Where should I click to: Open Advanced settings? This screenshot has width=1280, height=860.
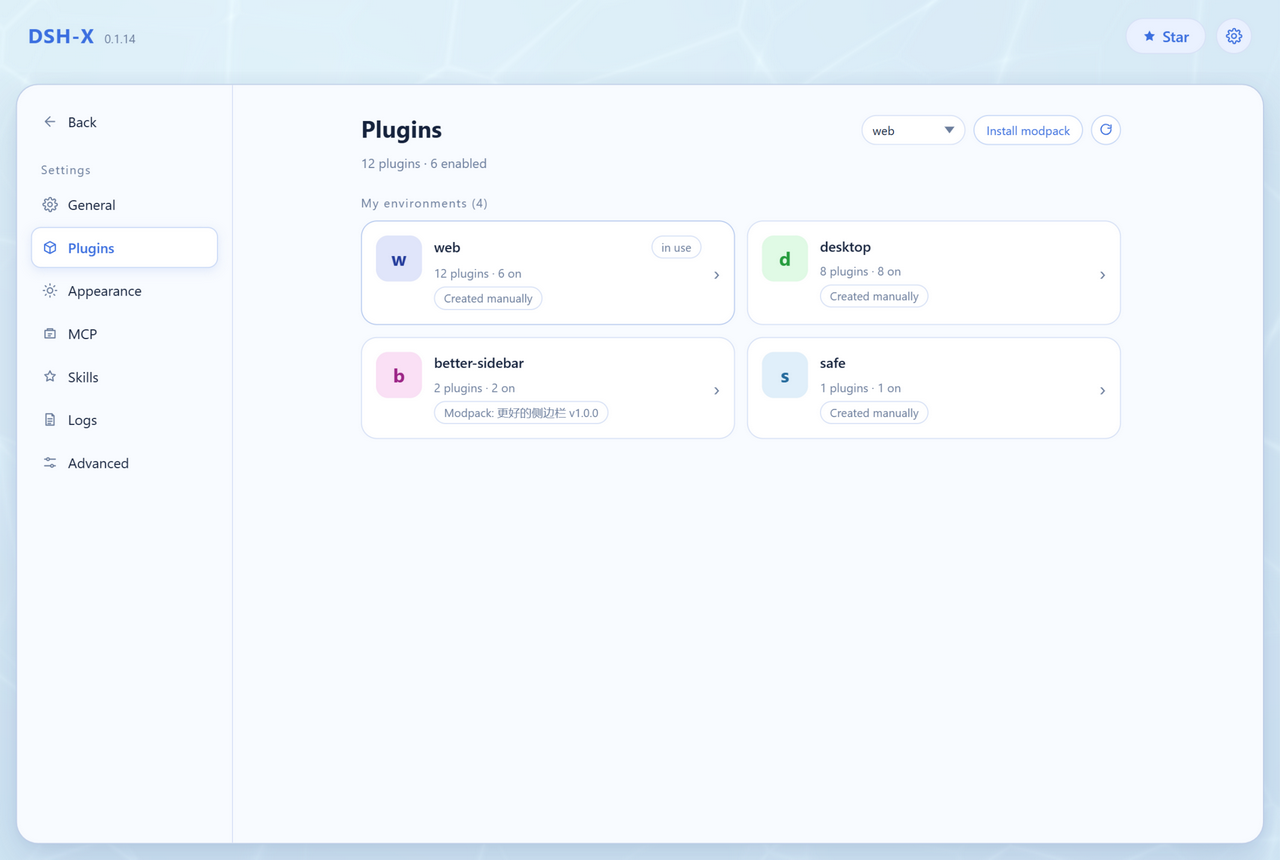124,463
